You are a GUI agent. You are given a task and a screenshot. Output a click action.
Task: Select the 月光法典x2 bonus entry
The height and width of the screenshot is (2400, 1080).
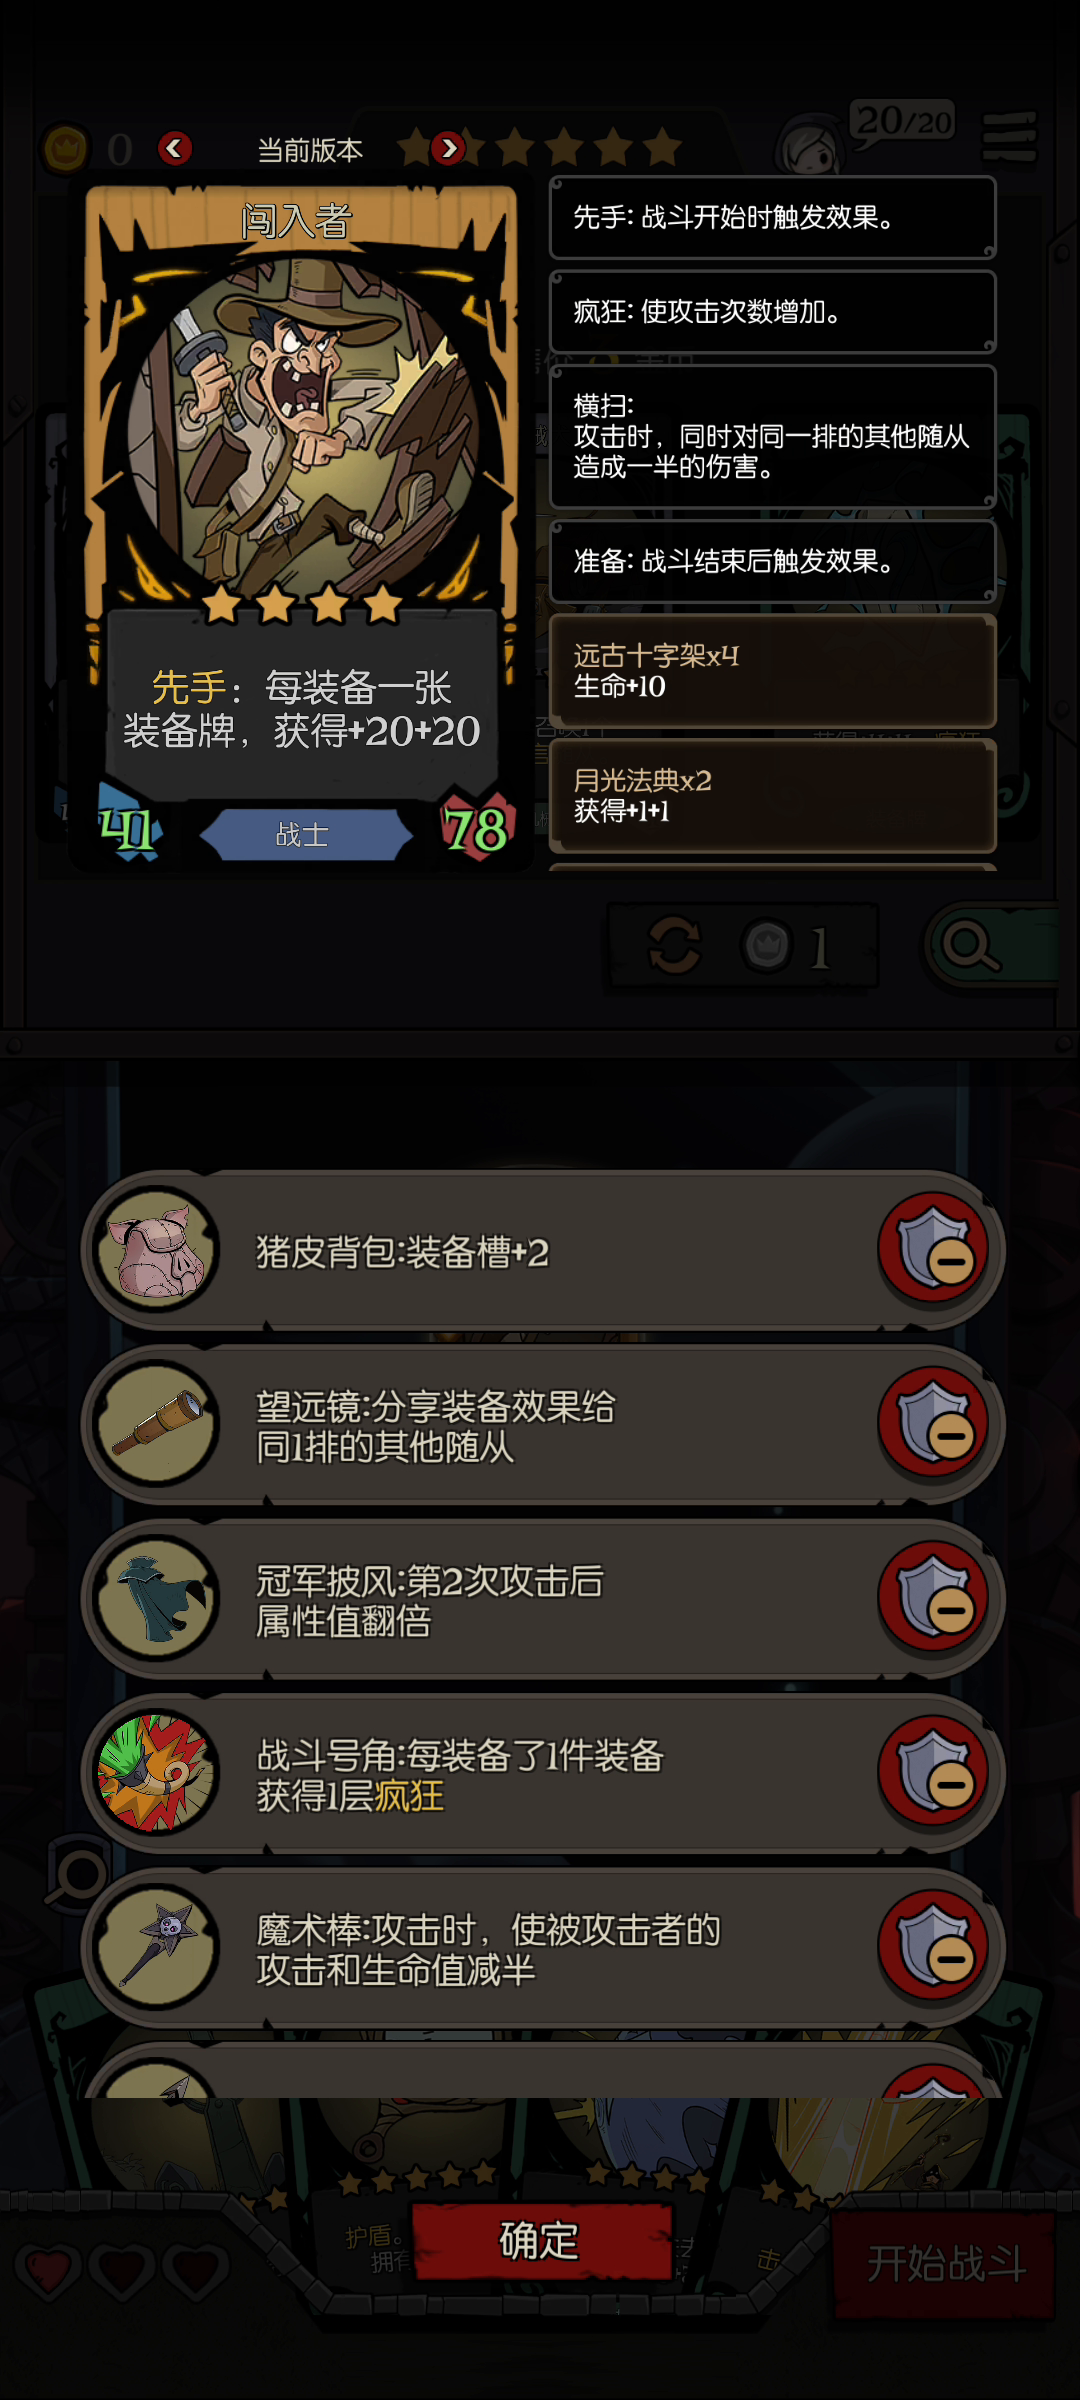coord(773,796)
